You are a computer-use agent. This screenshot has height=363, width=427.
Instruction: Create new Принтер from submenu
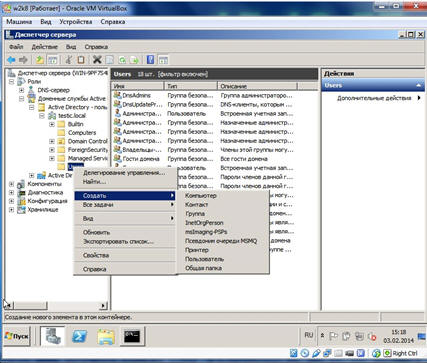223,250
